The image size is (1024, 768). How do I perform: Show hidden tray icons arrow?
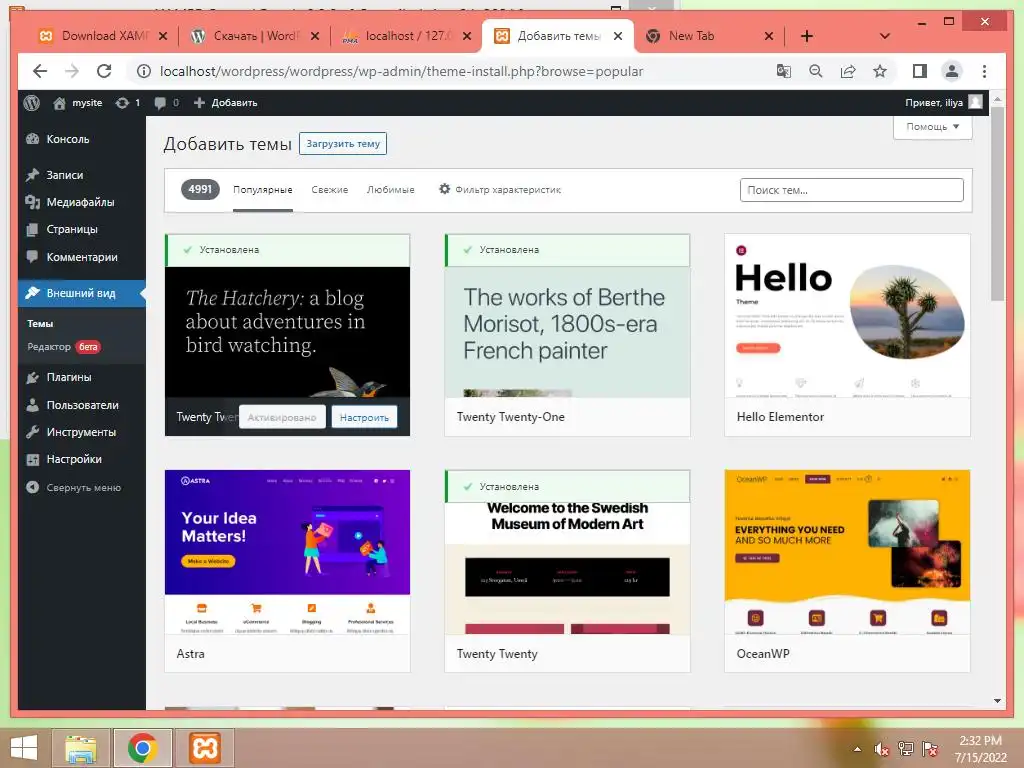click(857, 749)
